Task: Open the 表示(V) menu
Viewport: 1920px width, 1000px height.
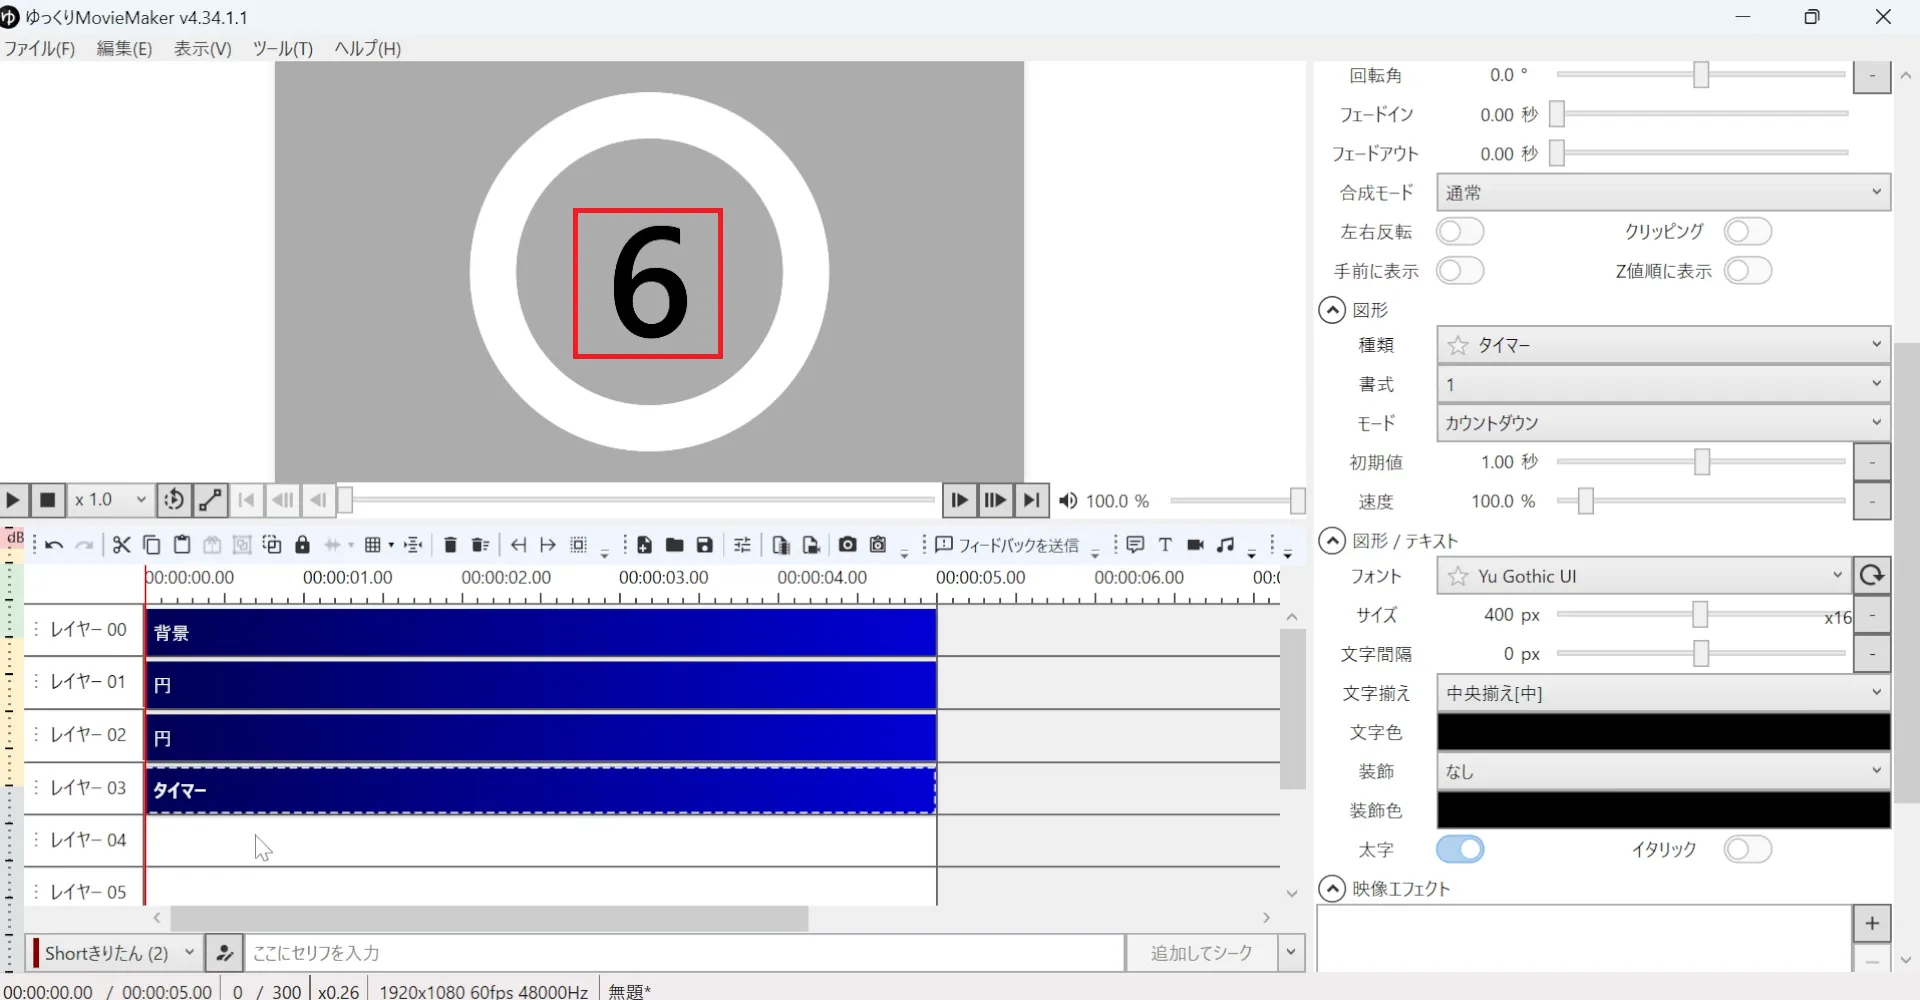Action: coord(203,48)
